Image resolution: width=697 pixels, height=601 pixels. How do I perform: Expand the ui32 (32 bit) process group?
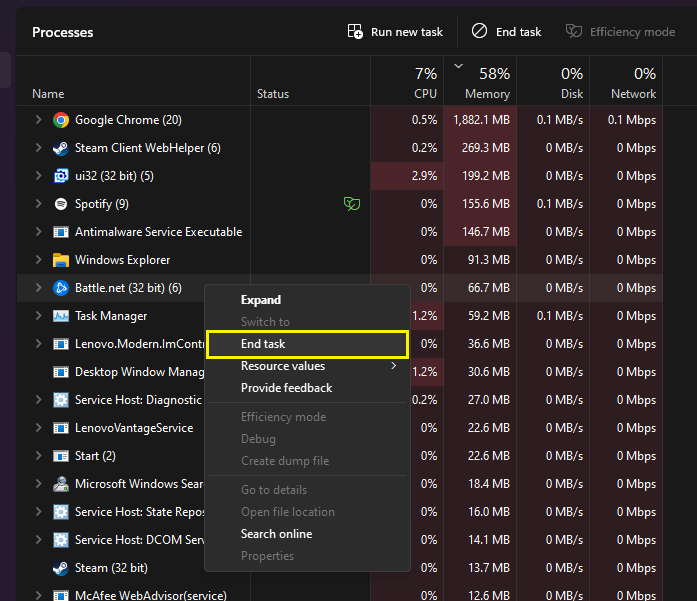[39, 176]
